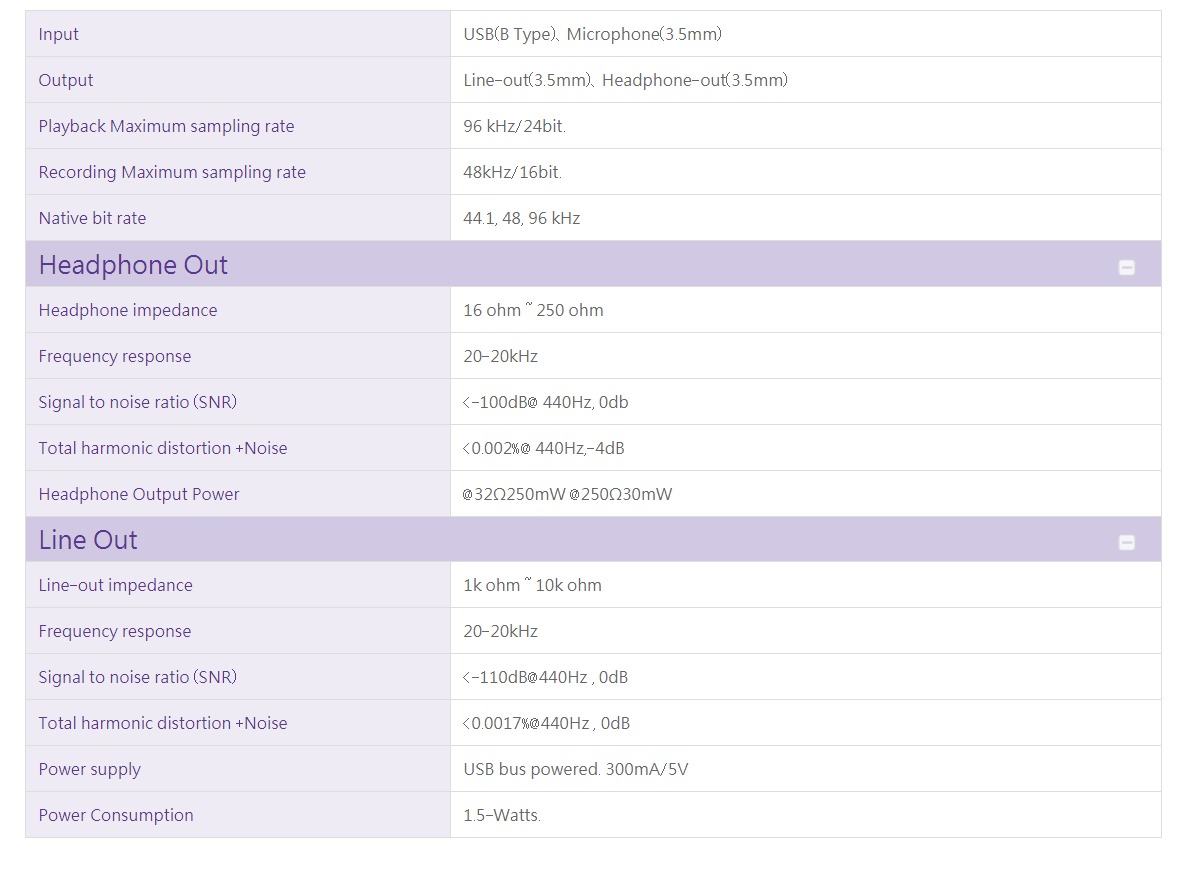Viewport: 1190px width, 869px height.
Task: Click the Power Consumption 1.5-Watts value
Action: click(501, 815)
